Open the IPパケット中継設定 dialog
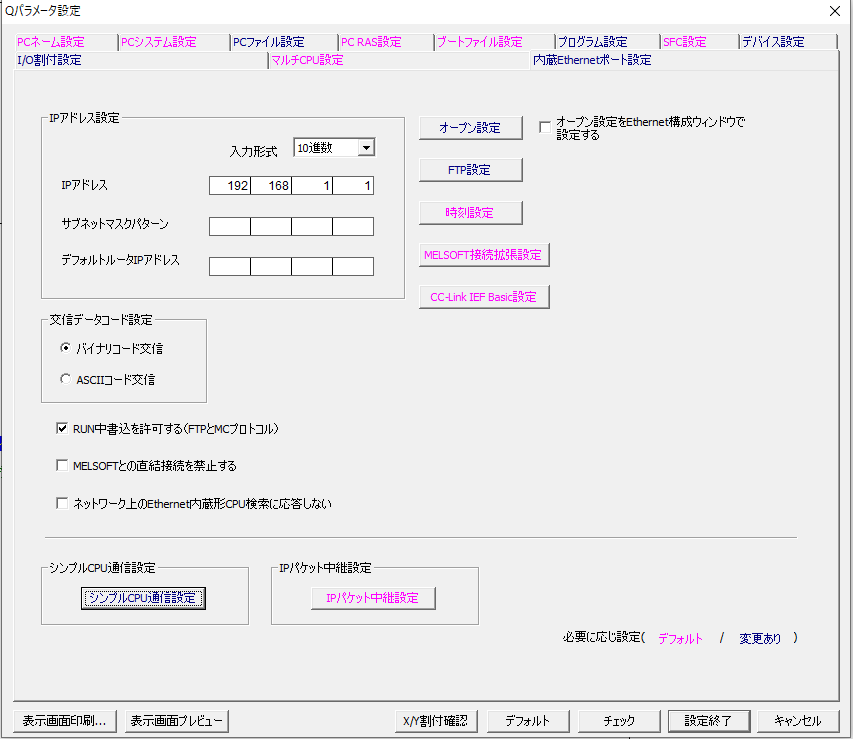 click(x=374, y=597)
